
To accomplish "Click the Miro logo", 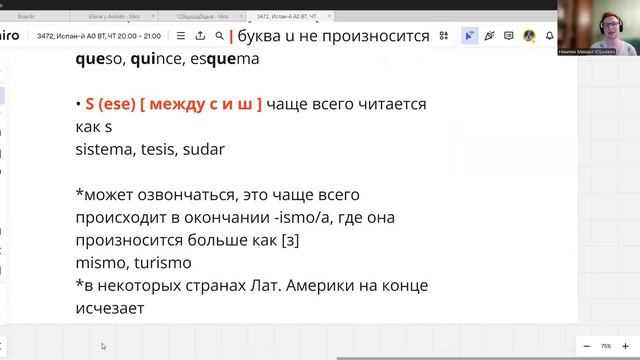I will click(x=9, y=36).
